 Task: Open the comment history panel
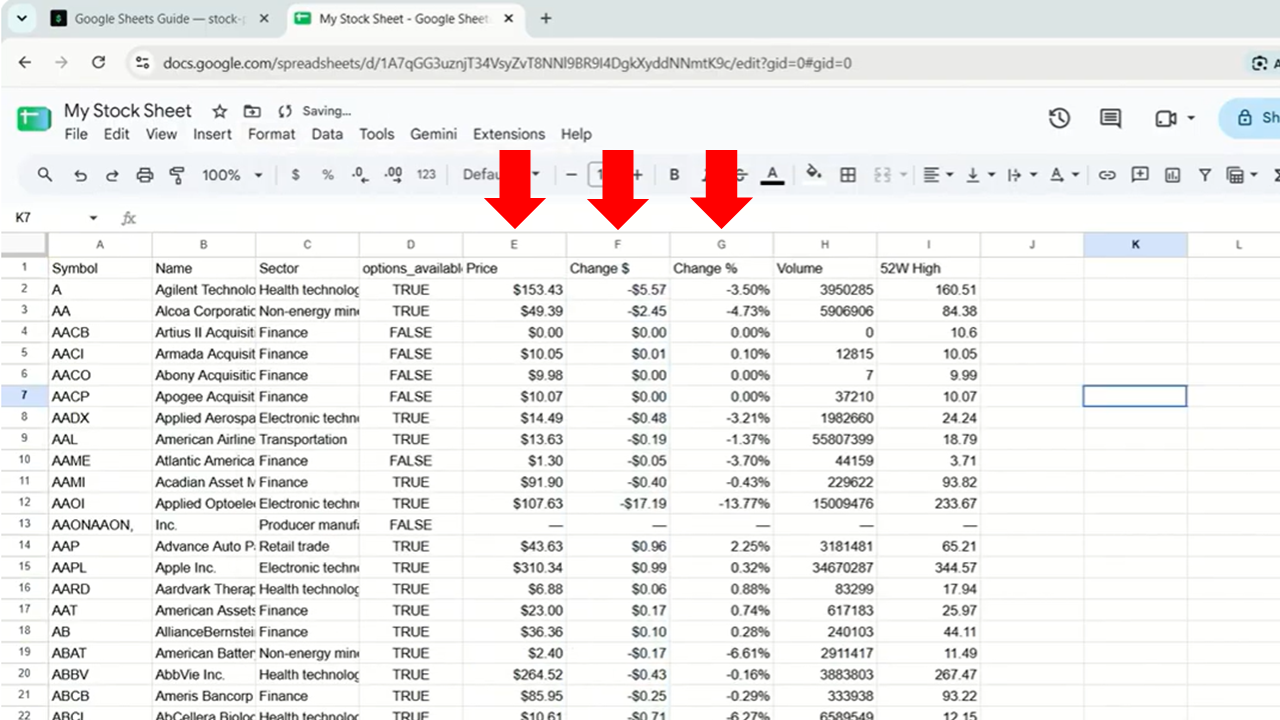click(x=1110, y=118)
